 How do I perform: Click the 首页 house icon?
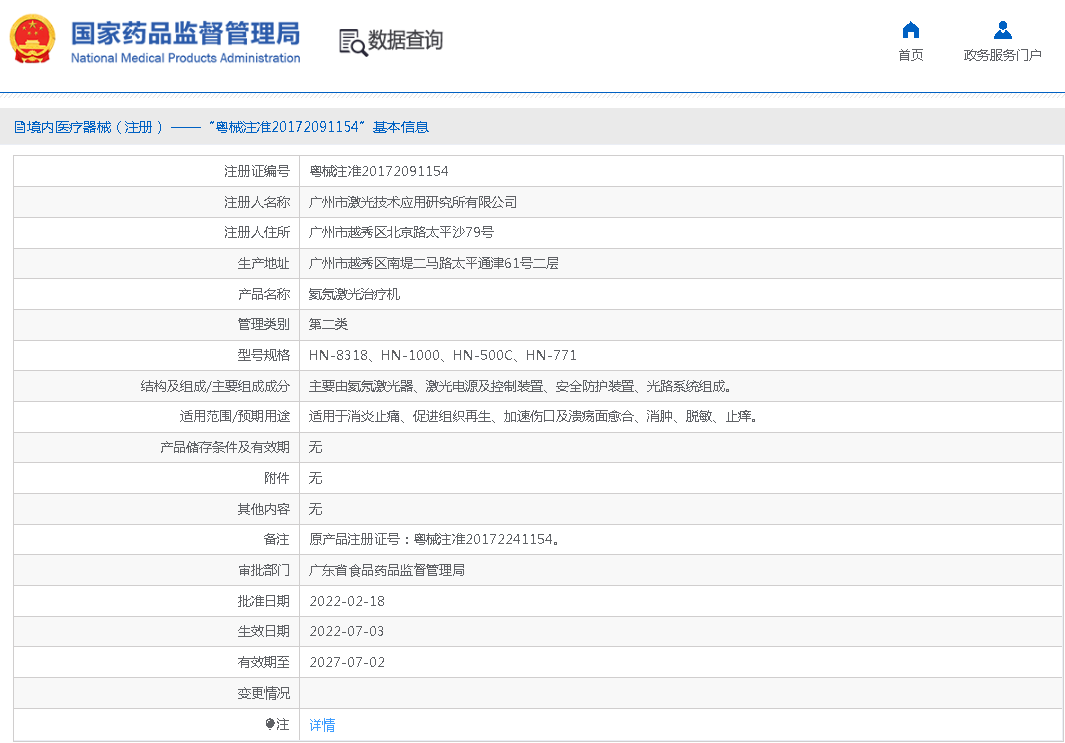point(910,30)
